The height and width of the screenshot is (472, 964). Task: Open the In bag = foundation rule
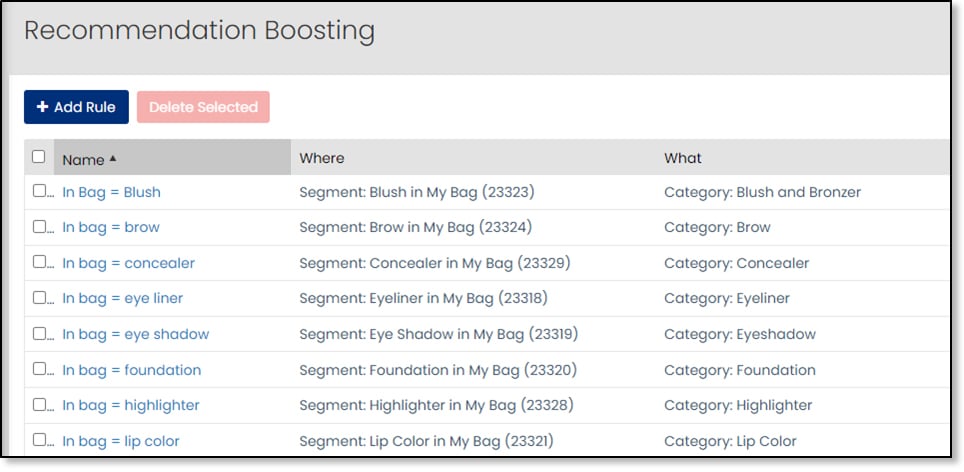click(131, 370)
